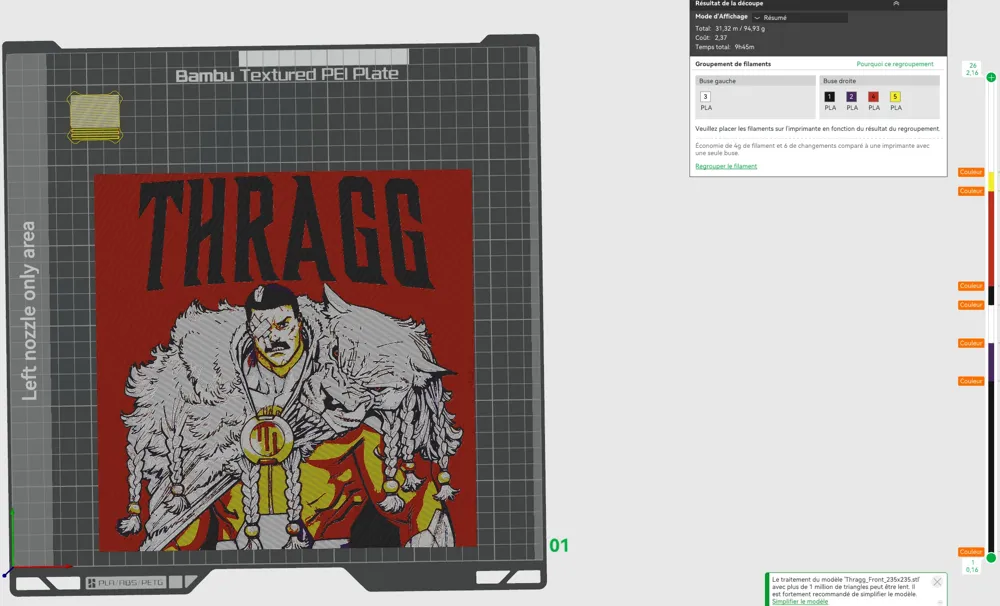This screenshot has height=606, width=1000.
Task: Select red filament swatch 4 under Buse droite
Action: pyautogui.click(x=873, y=96)
